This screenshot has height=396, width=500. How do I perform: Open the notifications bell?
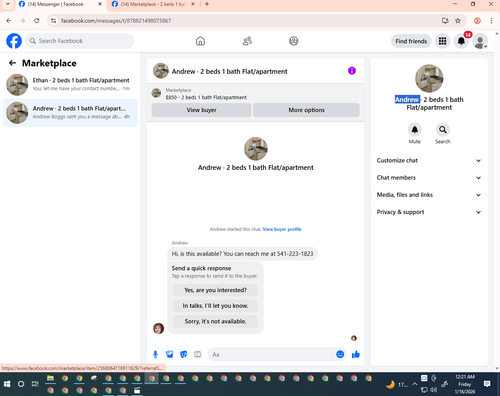[x=461, y=41]
